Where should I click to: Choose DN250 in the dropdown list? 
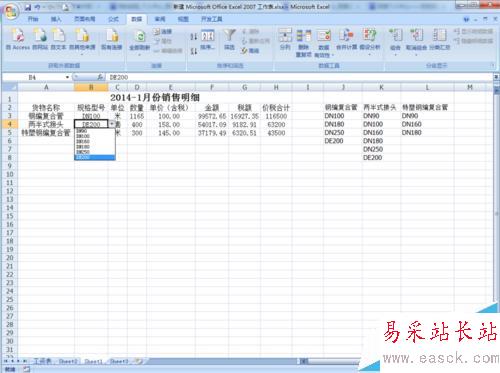click(x=95, y=152)
